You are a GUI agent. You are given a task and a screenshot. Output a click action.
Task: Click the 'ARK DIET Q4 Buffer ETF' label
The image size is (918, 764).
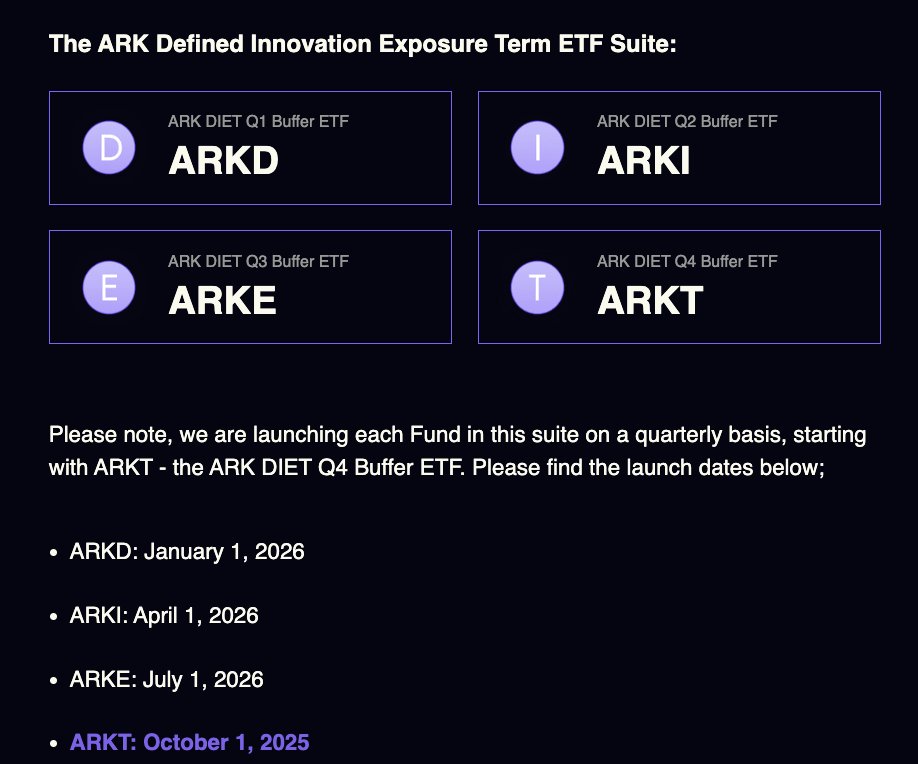687,262
